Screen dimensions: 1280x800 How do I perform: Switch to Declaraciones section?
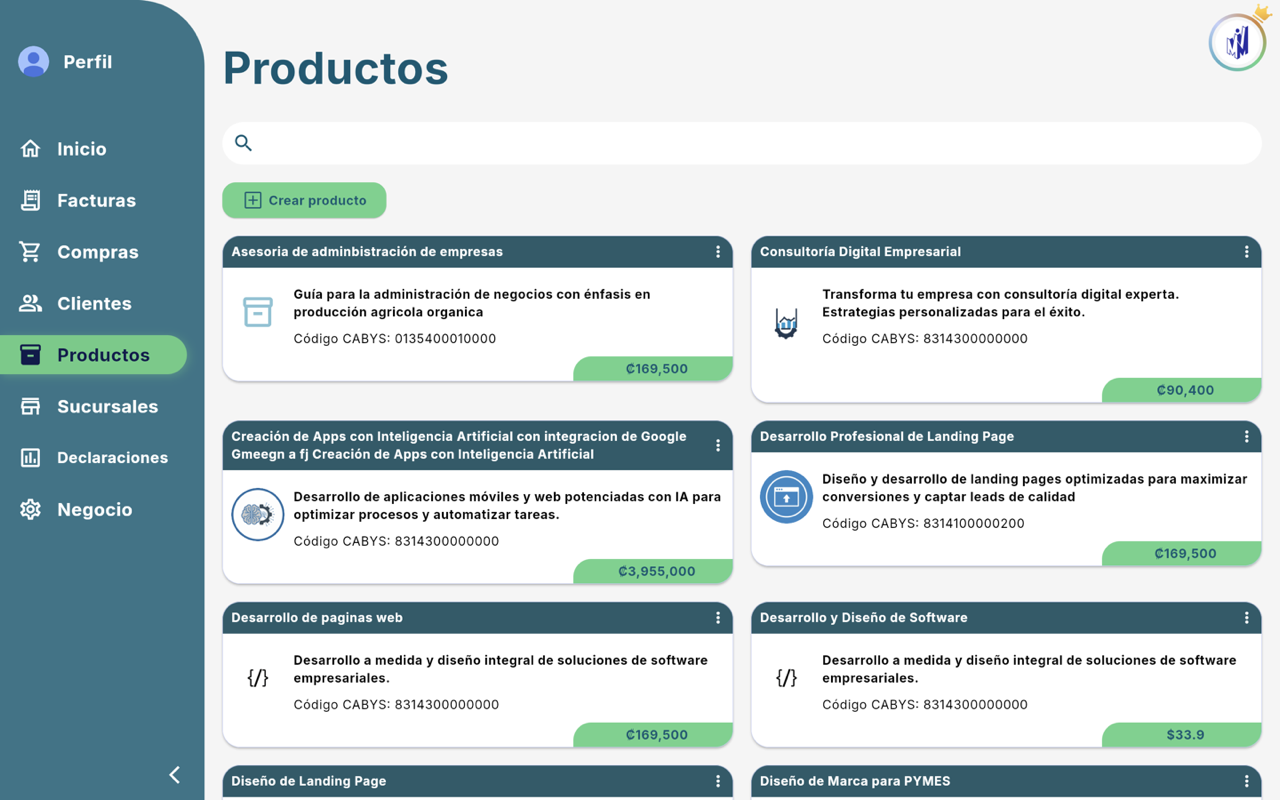point(112,458)
